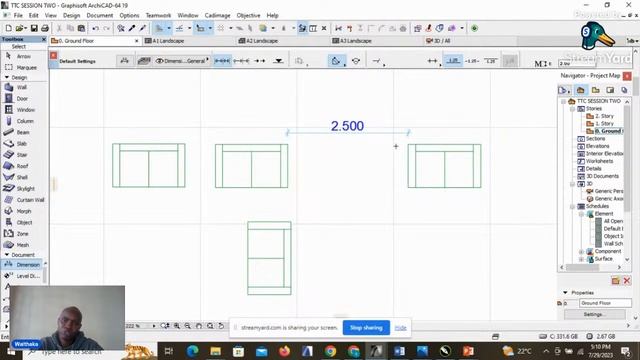This screenshot has width=640, height=360.
Task: Select the Wall tool in Toolbox
Action: coord(21,87)
